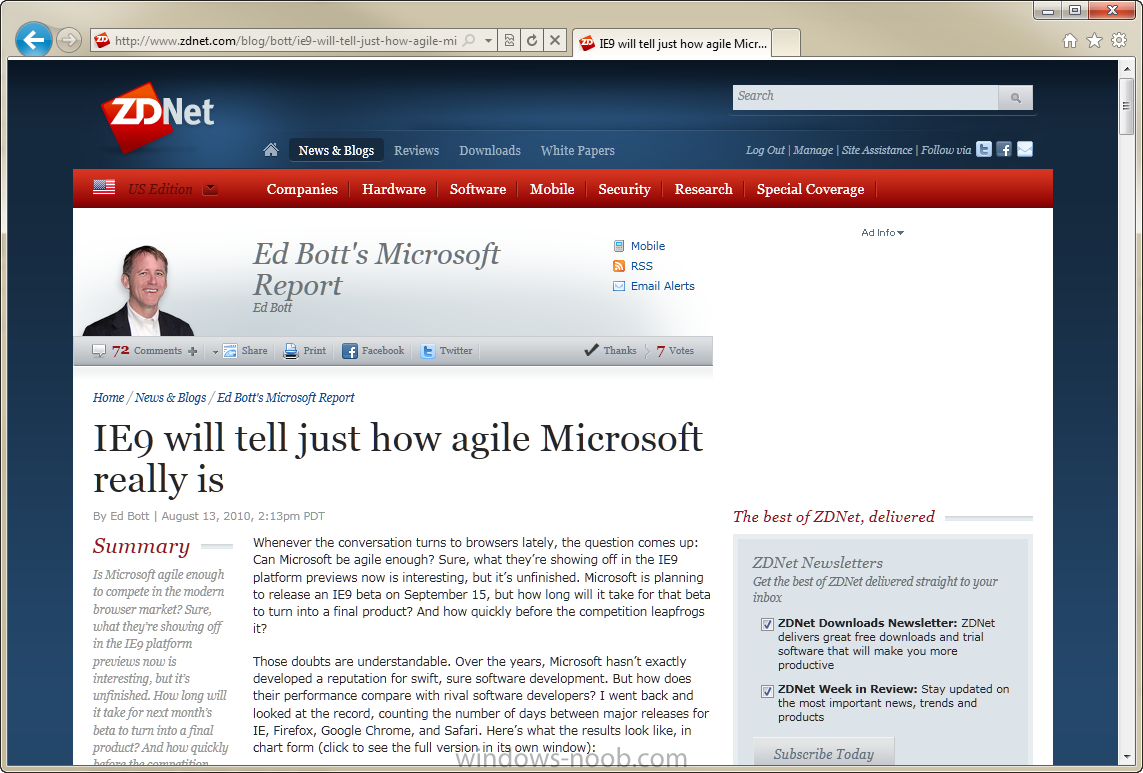Click the US flag icon
Image resolution: width=1143 pixels, height=773 pixels.
pos(104,187)
